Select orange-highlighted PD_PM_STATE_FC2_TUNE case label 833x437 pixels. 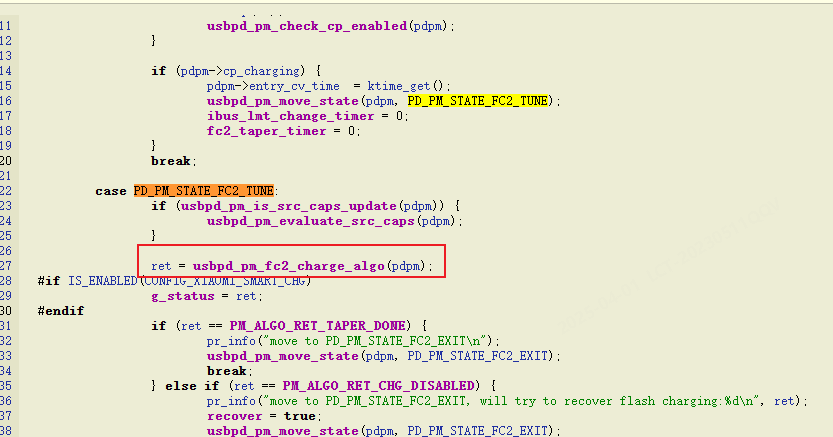click(203, 191)
